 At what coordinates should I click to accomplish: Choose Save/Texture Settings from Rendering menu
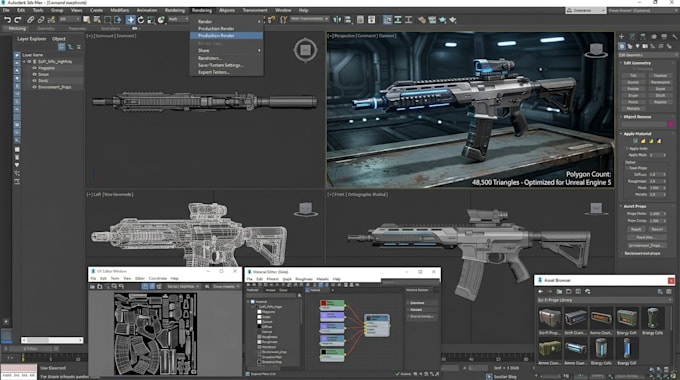click(x=220, y=65)
